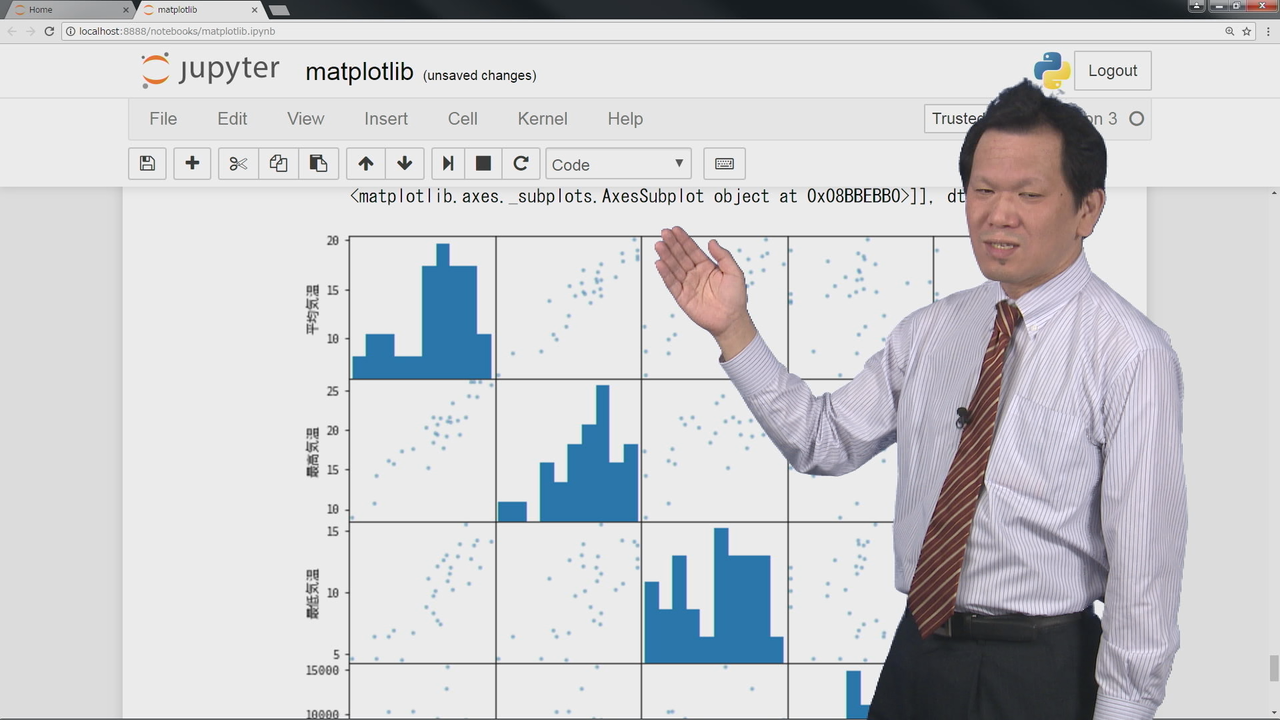Close the matplotlib browser tab

pos(255,10)
